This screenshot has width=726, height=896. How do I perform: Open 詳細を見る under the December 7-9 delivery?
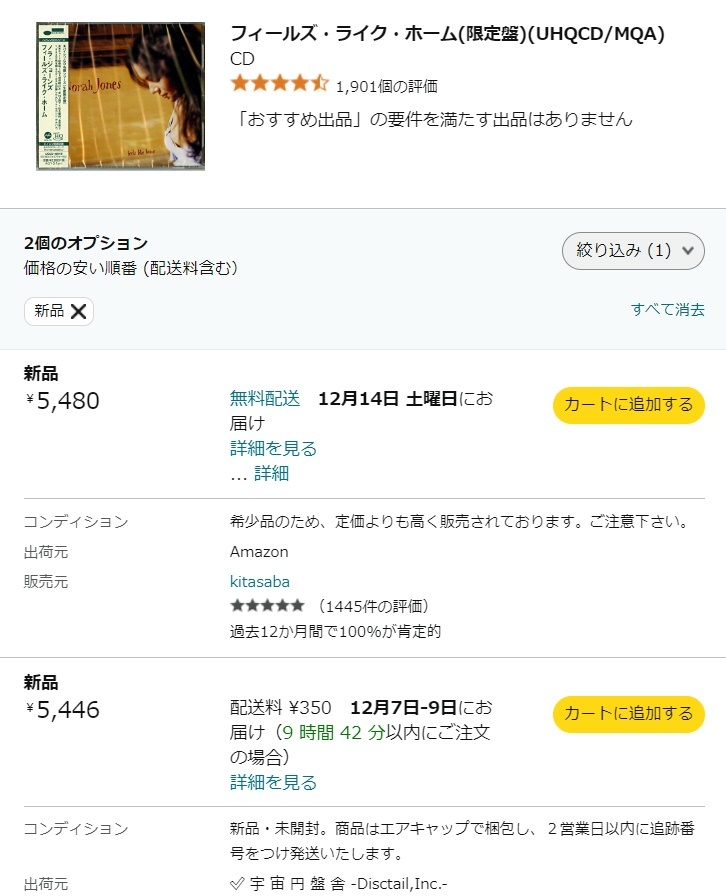pos(273,782)
